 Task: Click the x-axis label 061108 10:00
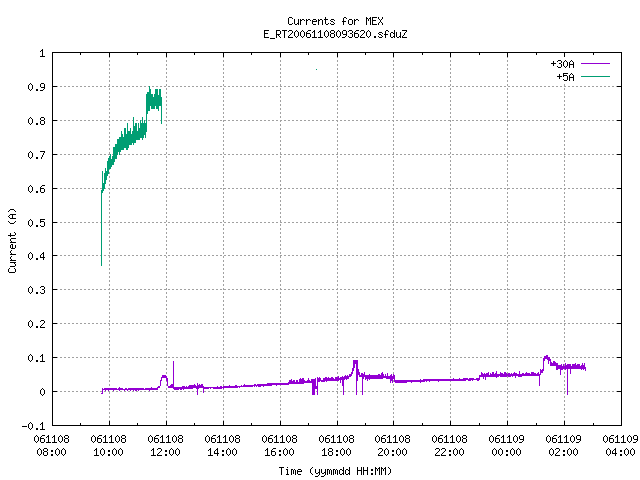(109, 446)
